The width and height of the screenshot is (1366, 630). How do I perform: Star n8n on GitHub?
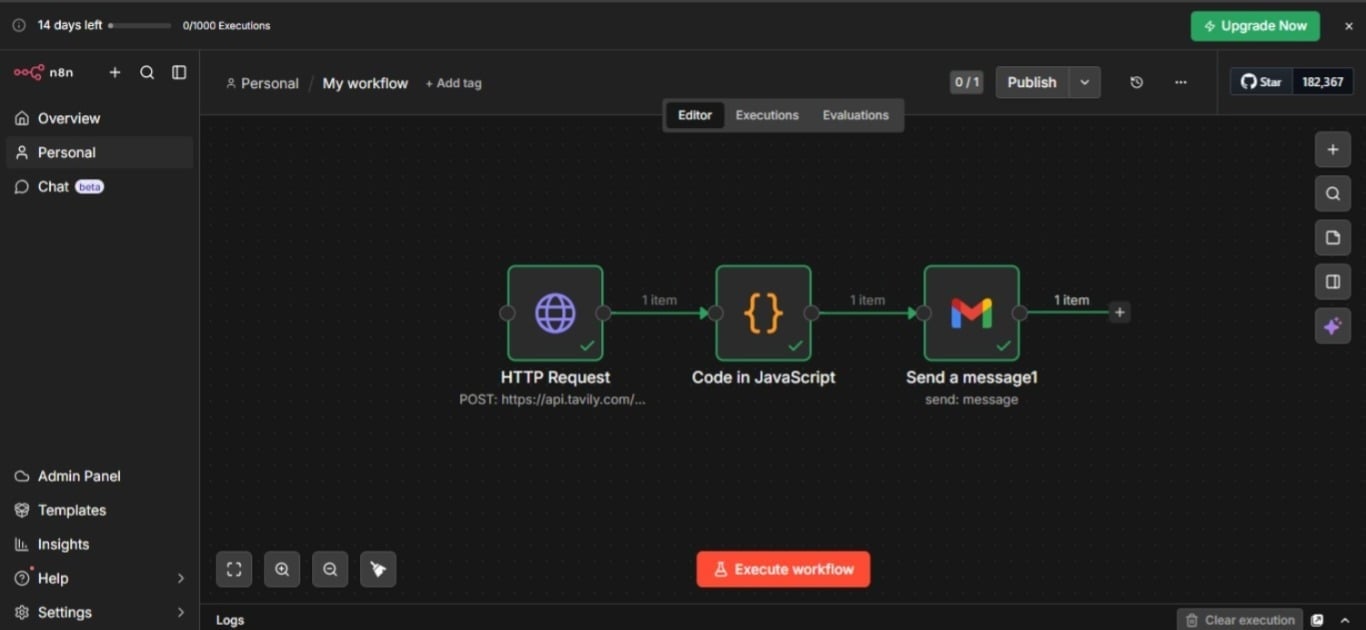click(x=1261, y=82)
